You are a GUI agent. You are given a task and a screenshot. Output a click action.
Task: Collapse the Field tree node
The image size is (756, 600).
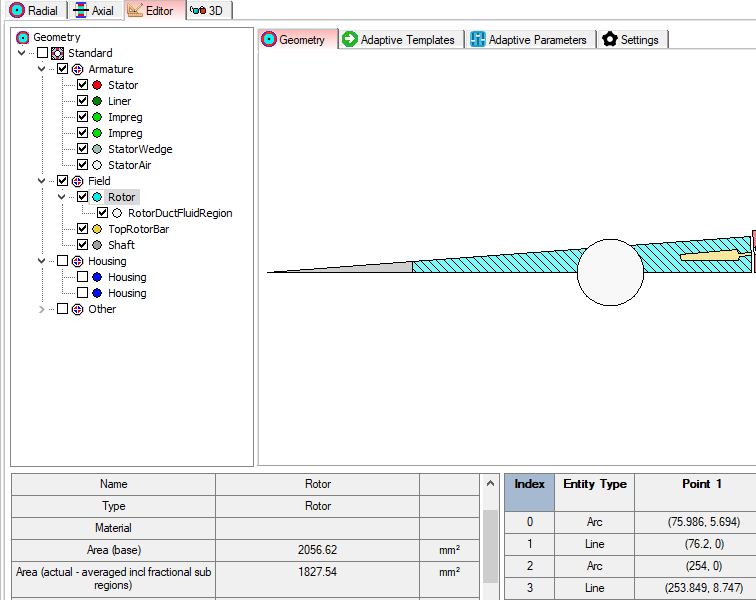coord(41,181)
